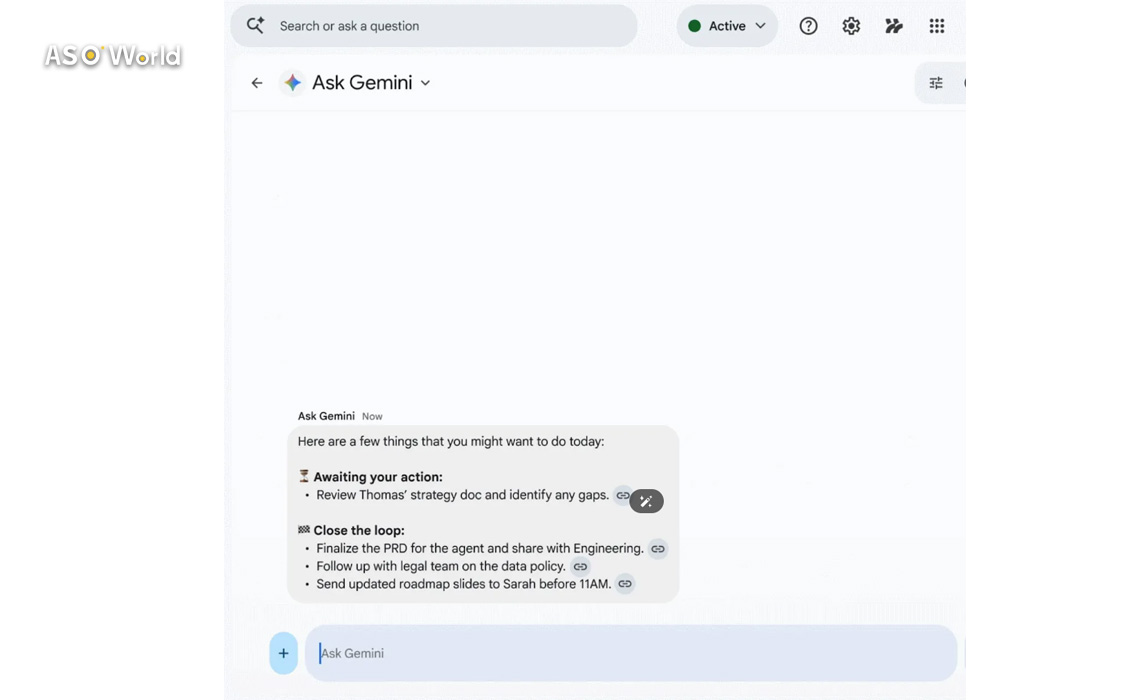Go back using the left arrow
The width and height of the screenshot is (1140, 700).
[257, 83]
